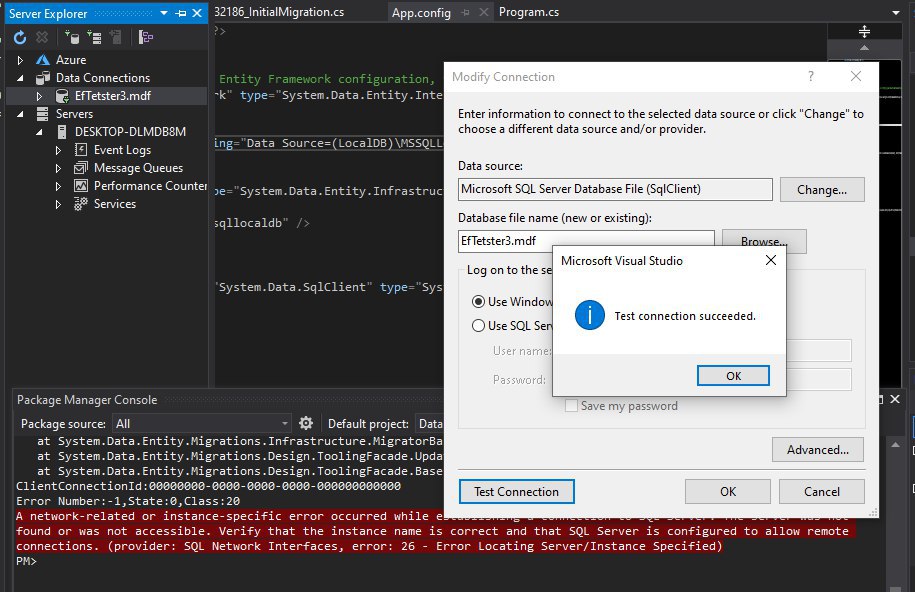Viewport: 915px width, 592px height.
Task: Click OK in the Modify Connection dialog
Action: click(728, 492)
